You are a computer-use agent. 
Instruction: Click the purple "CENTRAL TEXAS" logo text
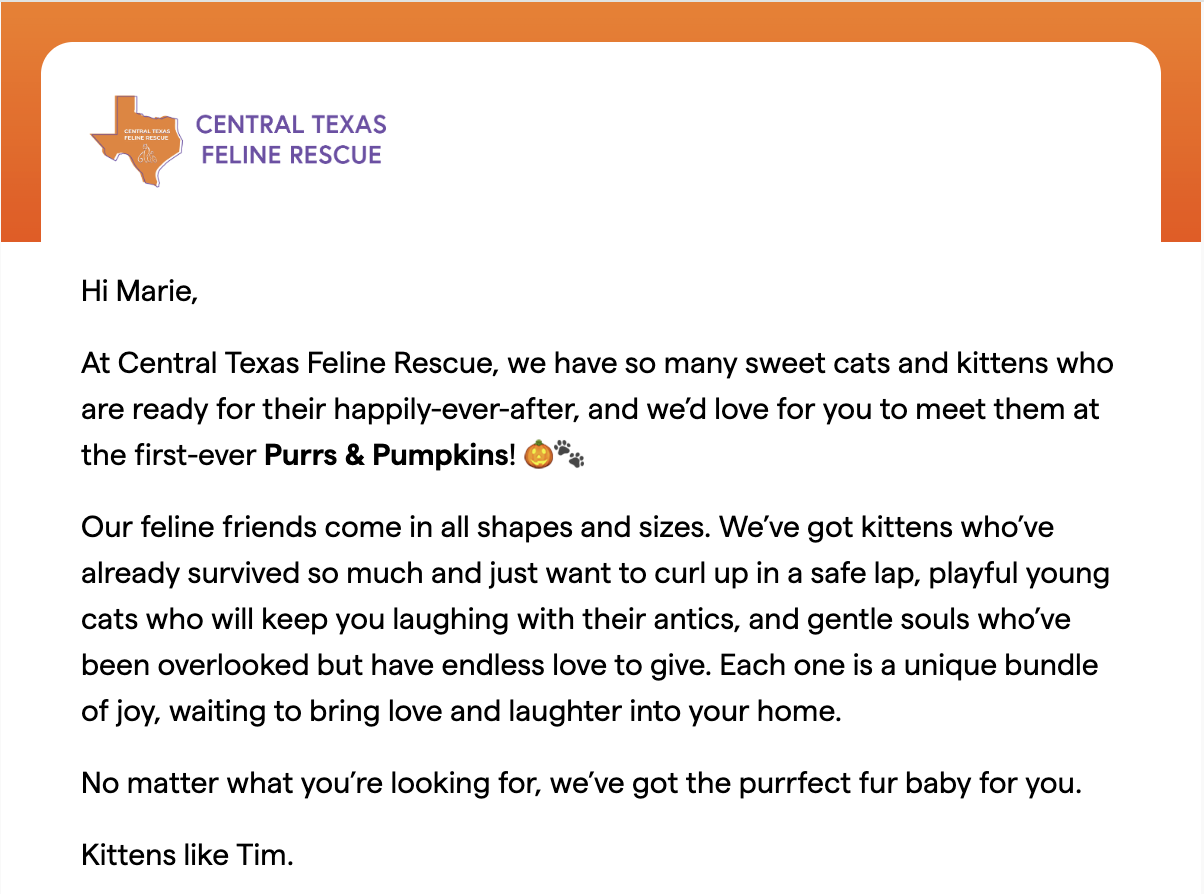[x=291, y=125]
